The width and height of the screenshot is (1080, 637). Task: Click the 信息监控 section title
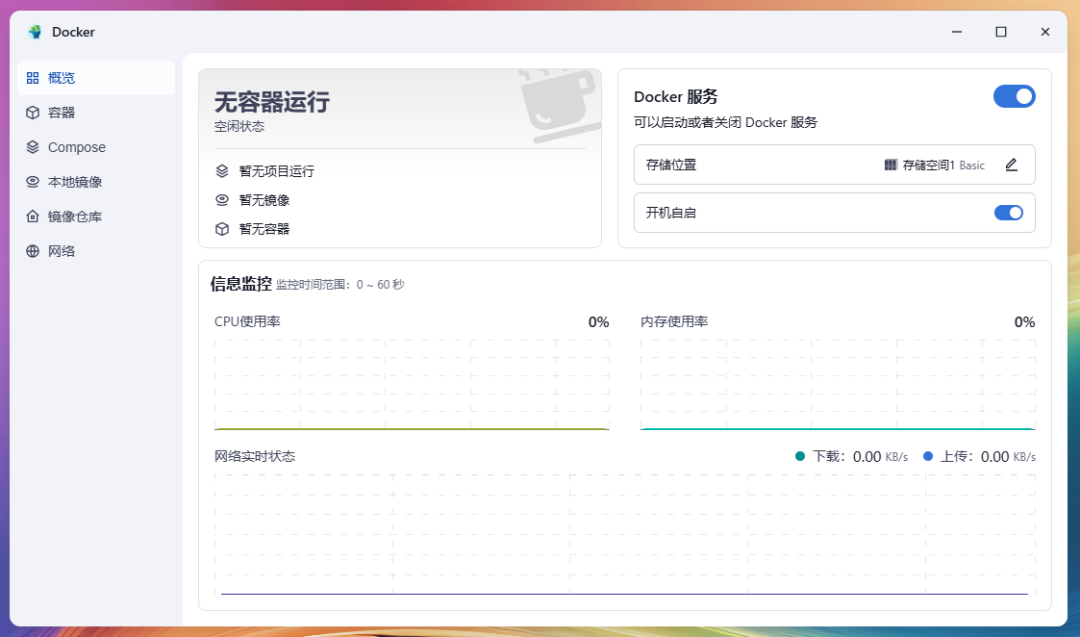[240, 284]
